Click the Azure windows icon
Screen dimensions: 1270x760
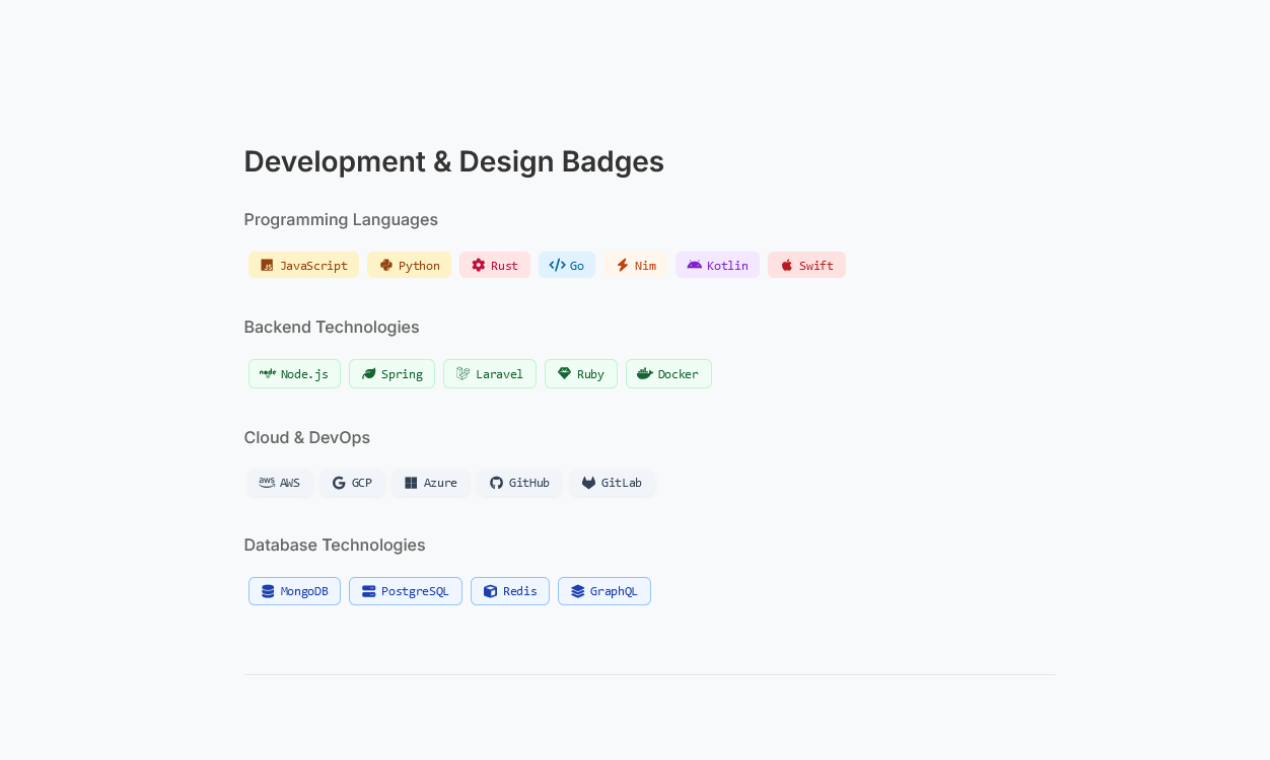coord(411,482)
